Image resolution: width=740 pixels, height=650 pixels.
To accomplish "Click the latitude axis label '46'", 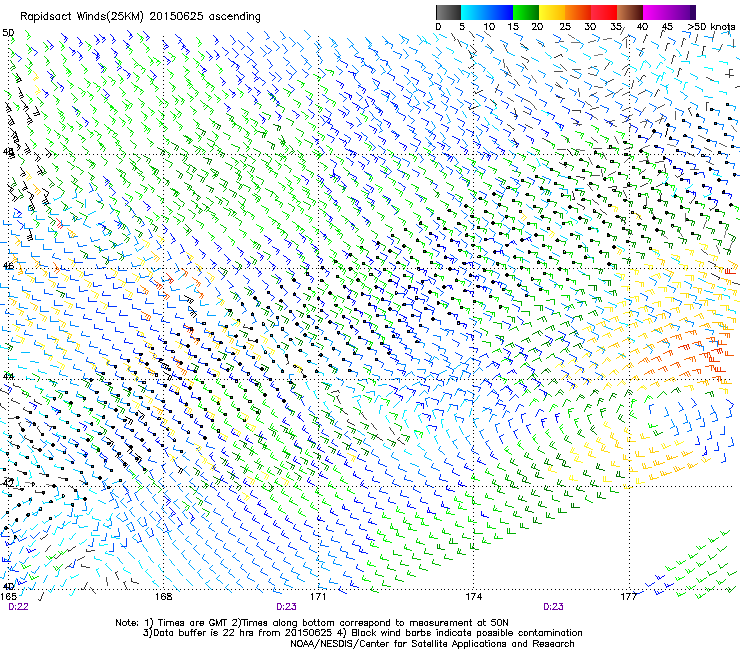I will point(8,266).
